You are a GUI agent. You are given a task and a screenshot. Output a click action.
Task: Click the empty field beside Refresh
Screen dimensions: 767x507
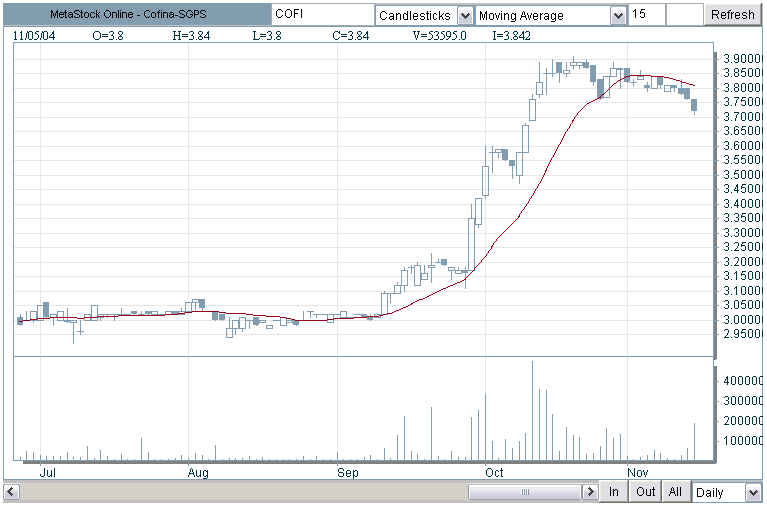tap(685, 15)
